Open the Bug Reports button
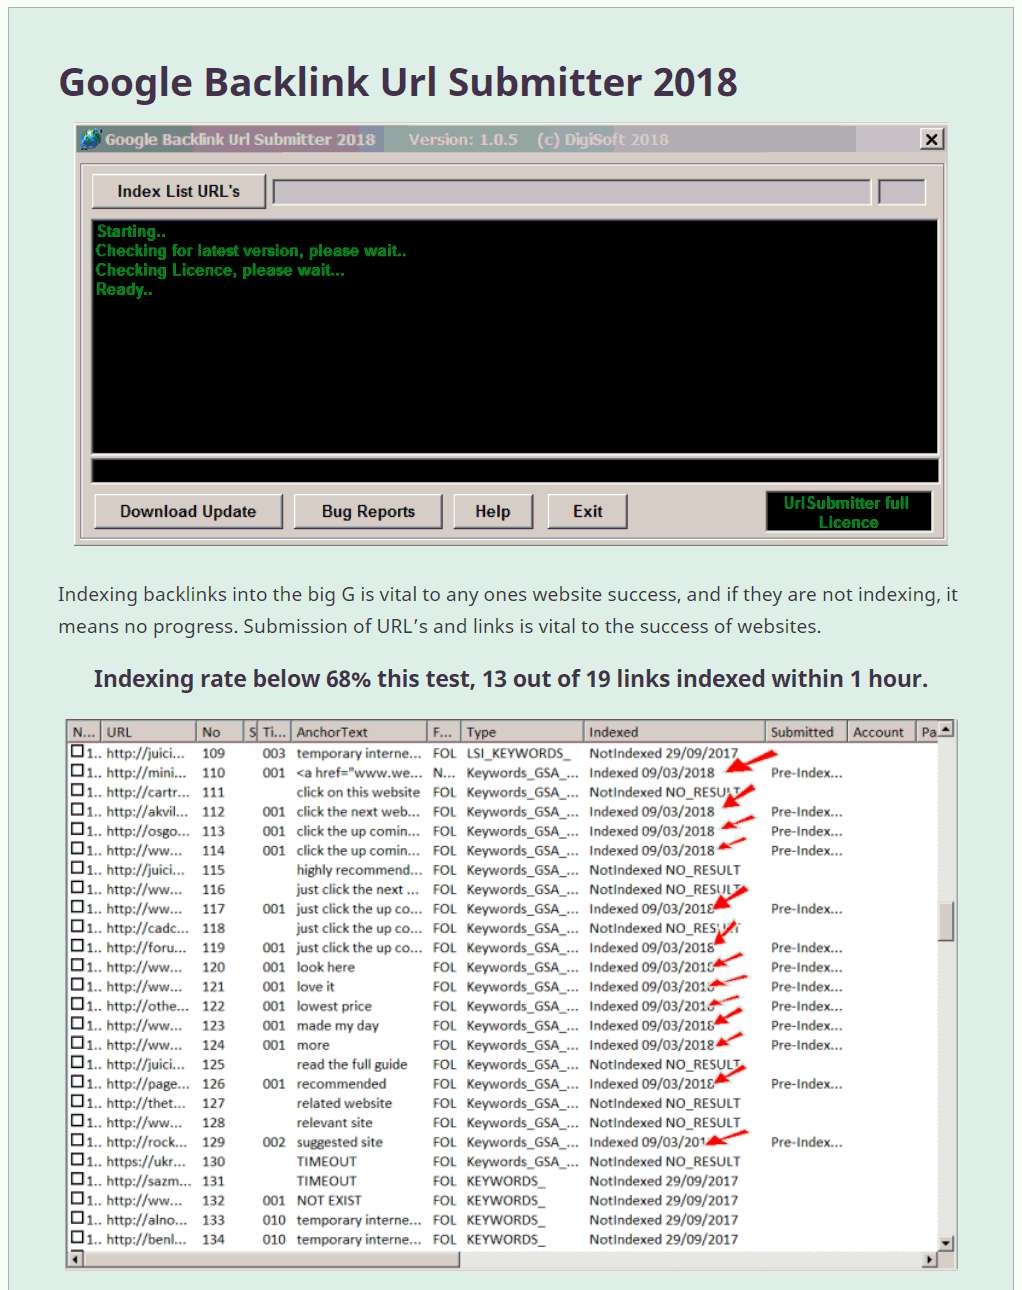 coord(368,511)
